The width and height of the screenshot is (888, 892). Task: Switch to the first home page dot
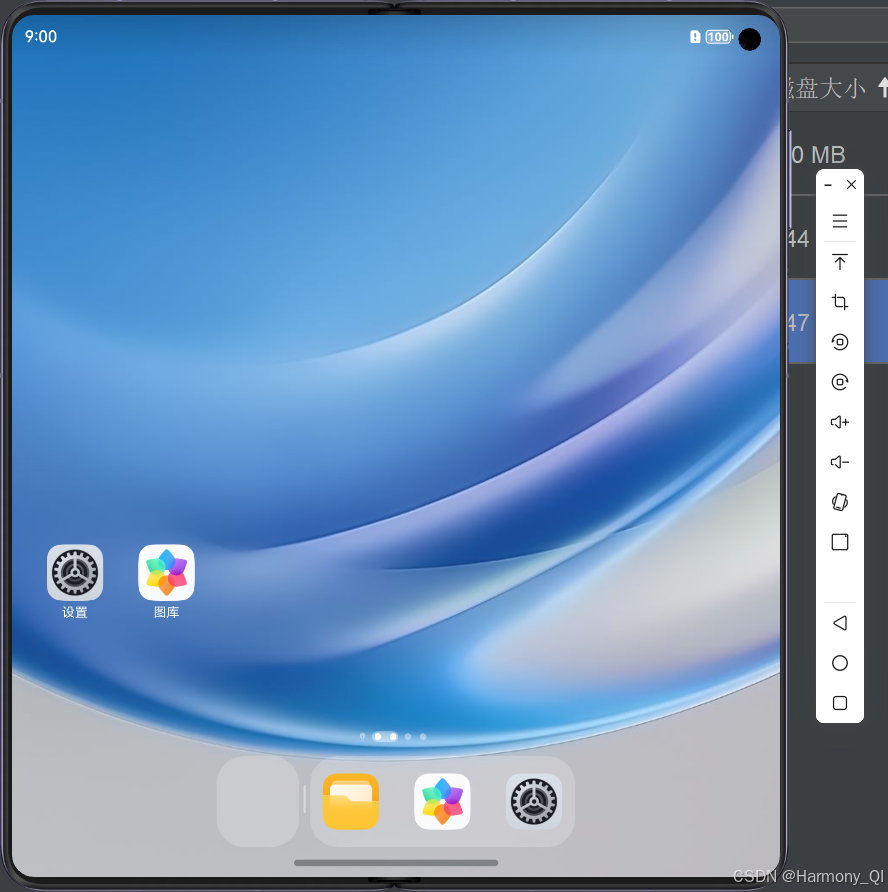(362, 737)
